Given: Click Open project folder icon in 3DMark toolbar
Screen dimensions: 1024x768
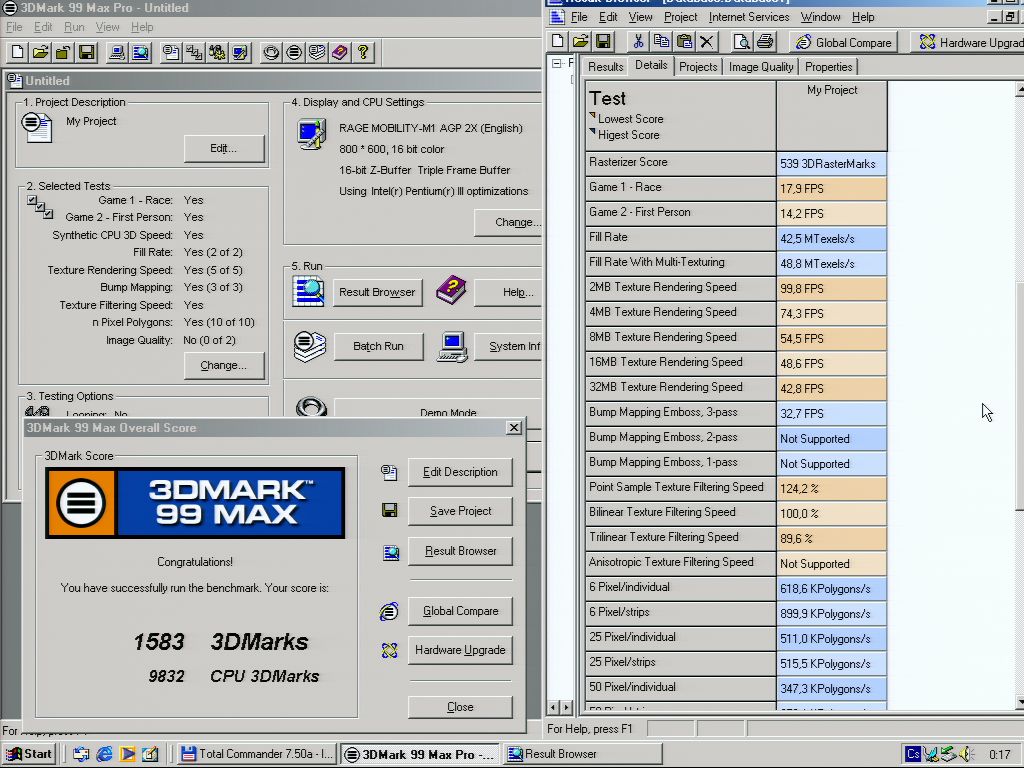Looking at the screenshot, I should [40, 52].
